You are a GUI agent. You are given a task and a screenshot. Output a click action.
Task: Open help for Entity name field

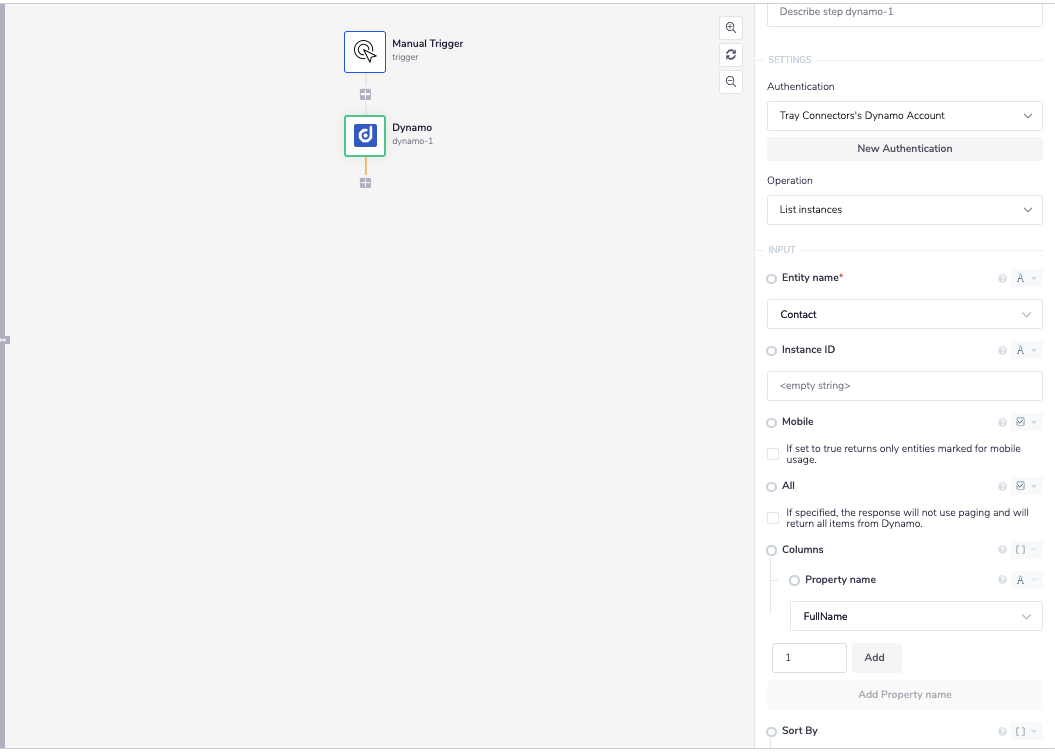tap(1002, 279)
